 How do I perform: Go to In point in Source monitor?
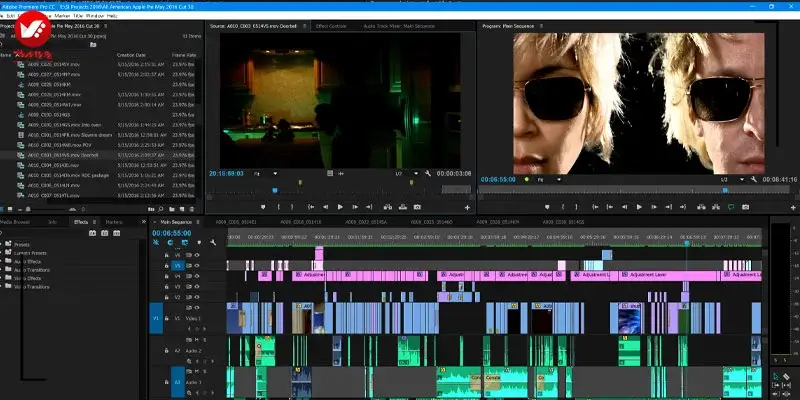point(311,207)
